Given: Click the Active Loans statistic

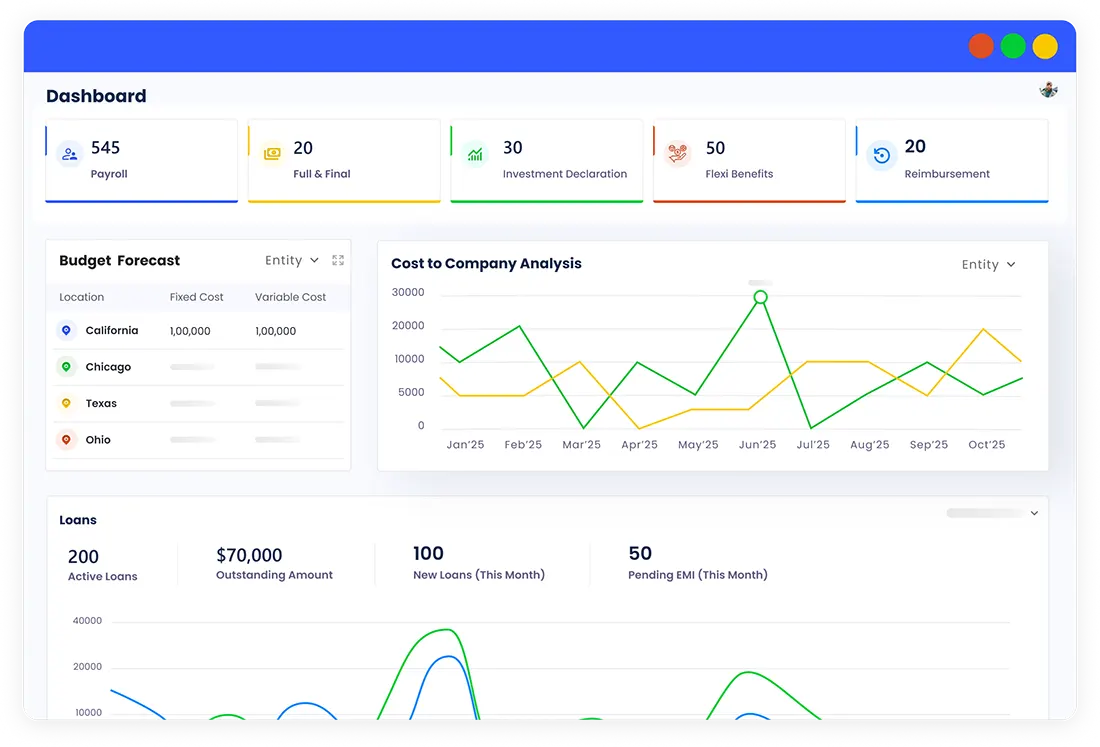Looking at the screenshot, I should point(102,565).
